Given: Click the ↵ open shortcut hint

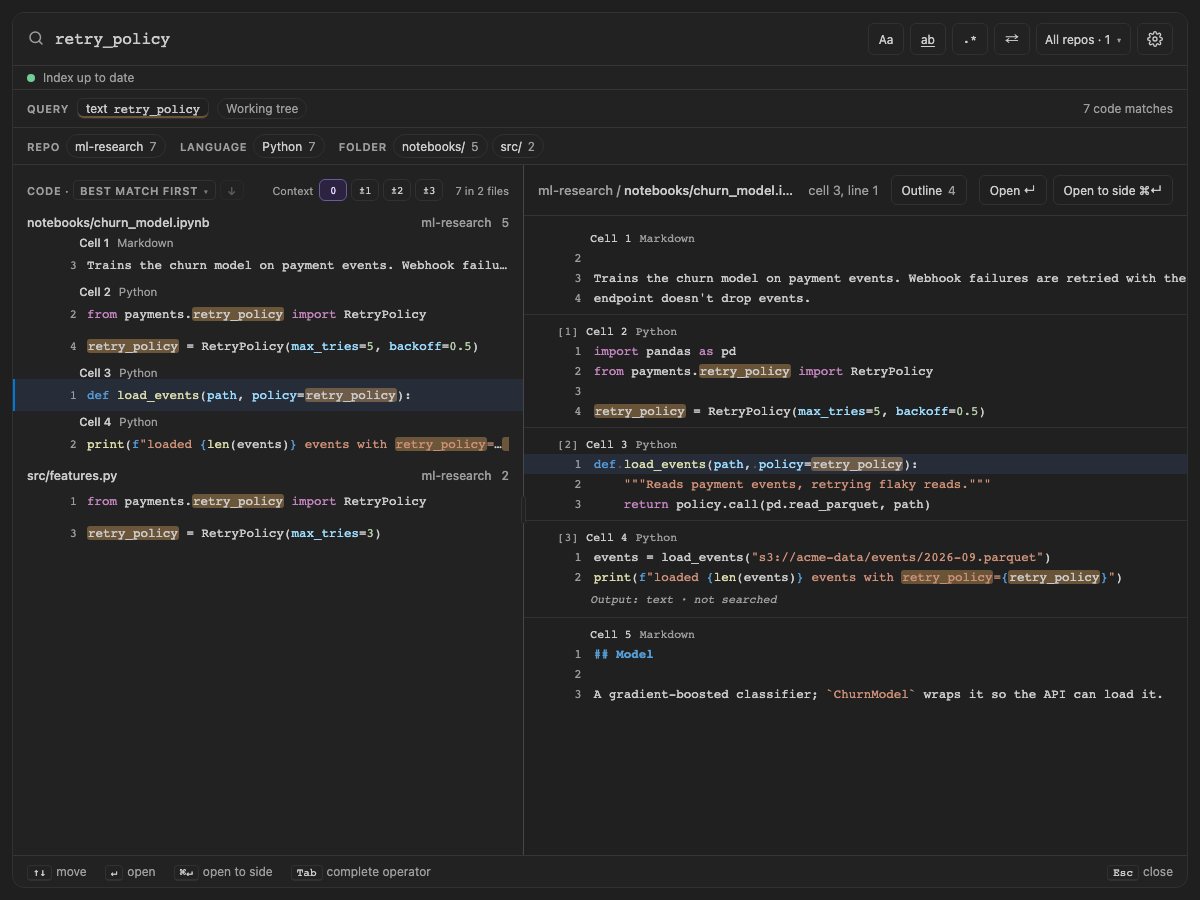Looking at the screenshot, I should point(130,872).
